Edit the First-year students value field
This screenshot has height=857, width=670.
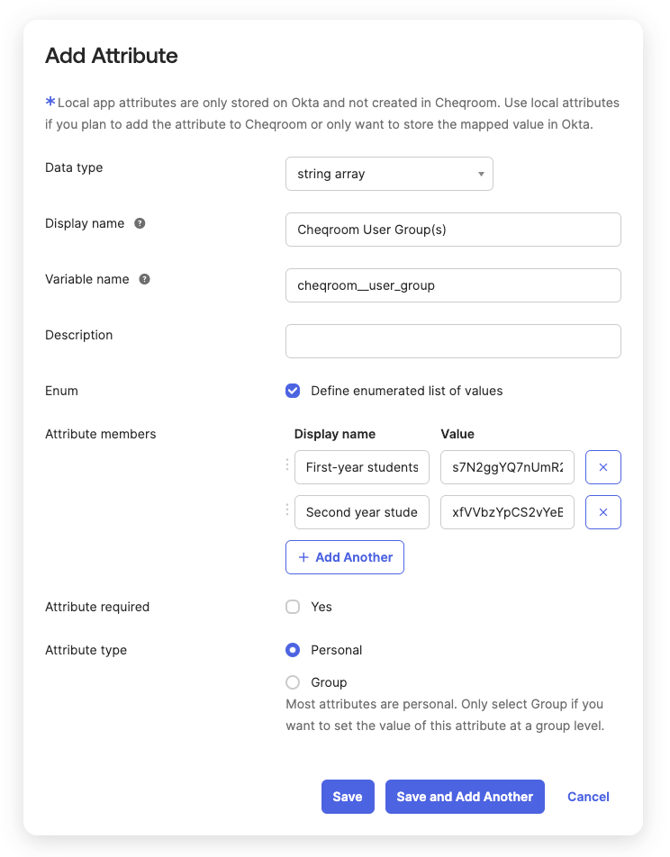point(507,467)
